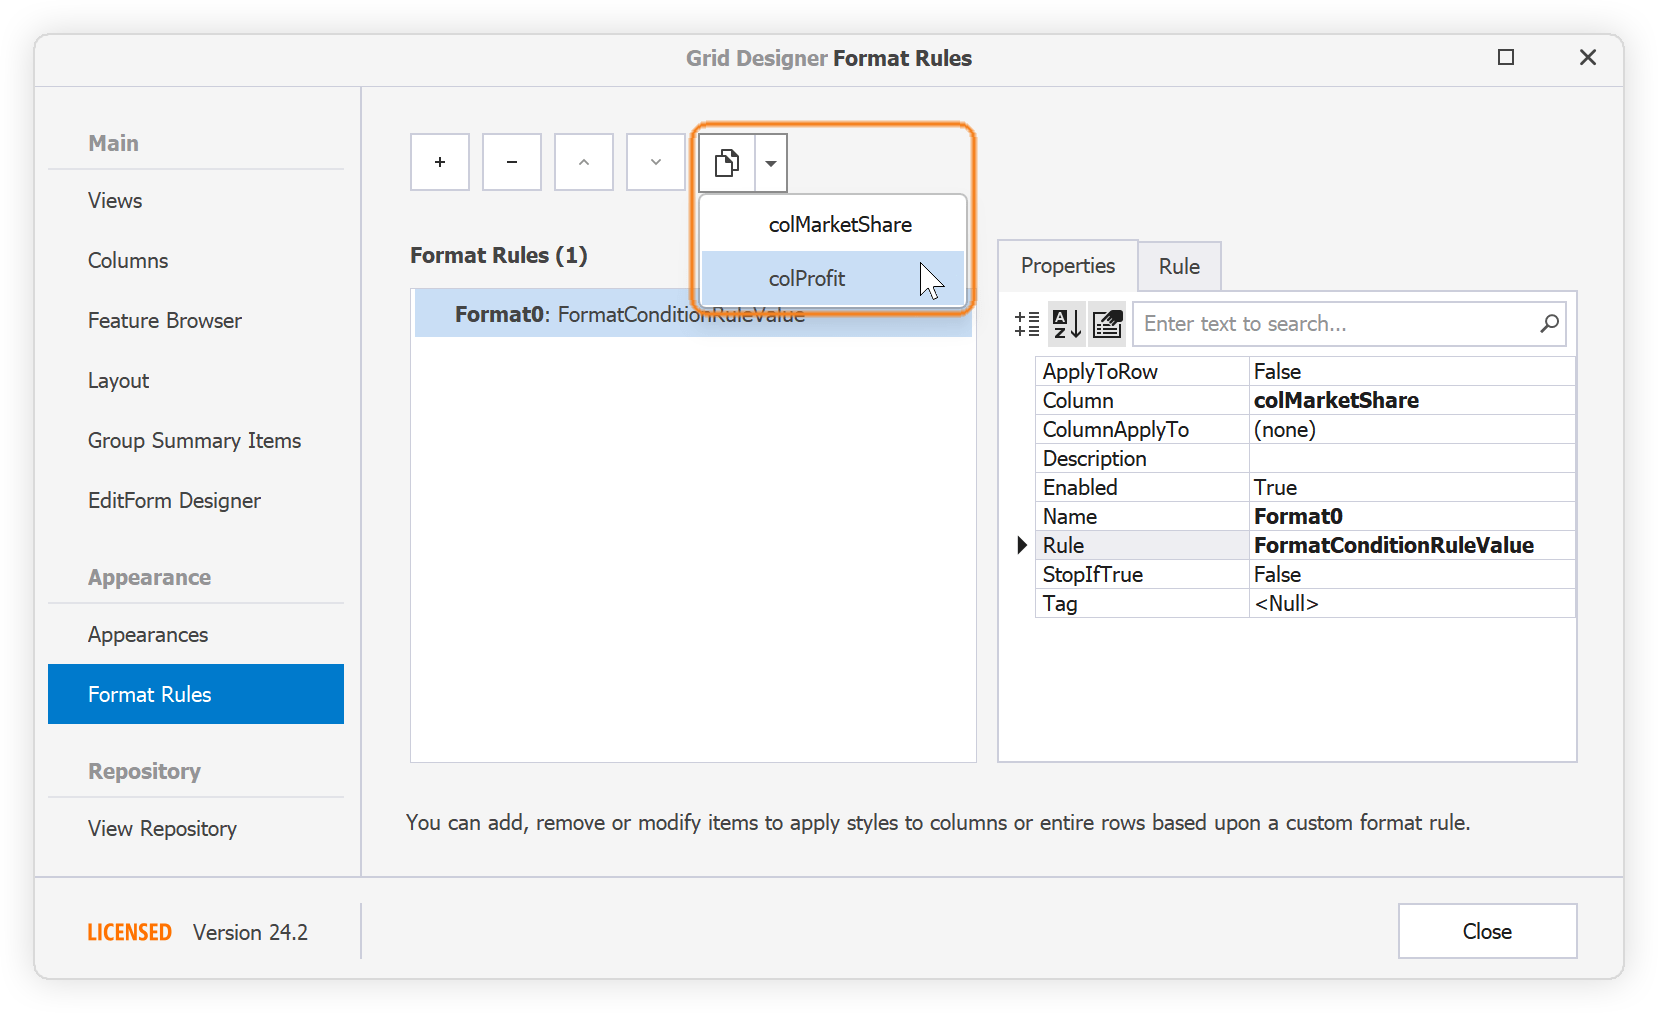The height and width of the screenshot is (1013, 1658).
Task: Expand the Rule property row
Action: tap(1020, 545)
